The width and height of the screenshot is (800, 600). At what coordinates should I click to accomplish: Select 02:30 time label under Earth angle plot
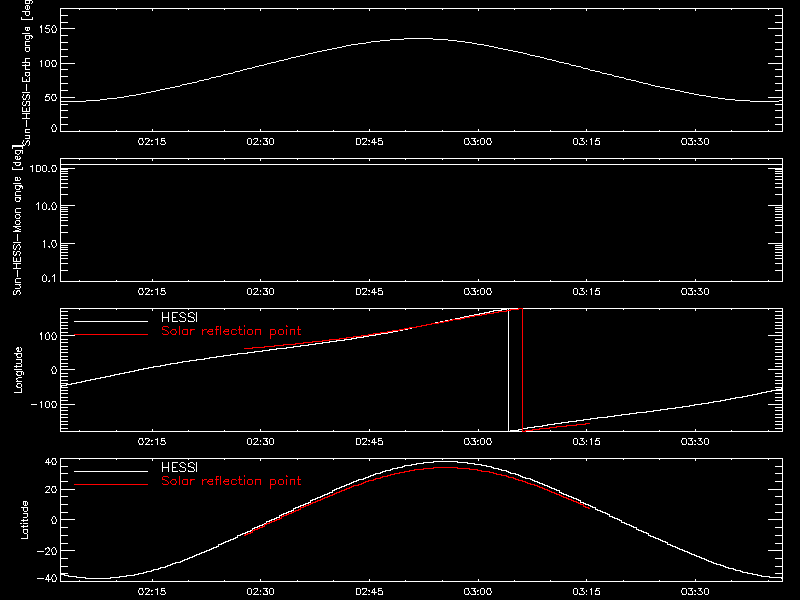pyautogui.click(x=261, y=142)
